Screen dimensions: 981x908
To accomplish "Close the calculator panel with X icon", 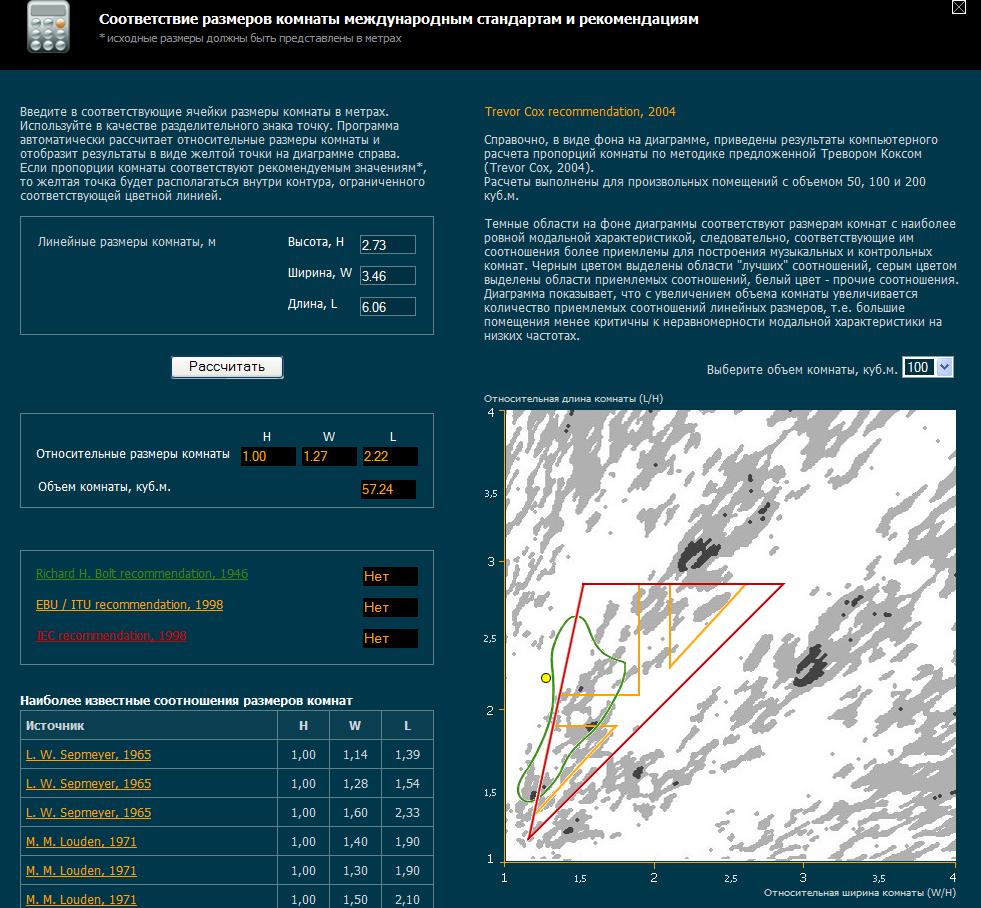I will [x=958, y=7].
